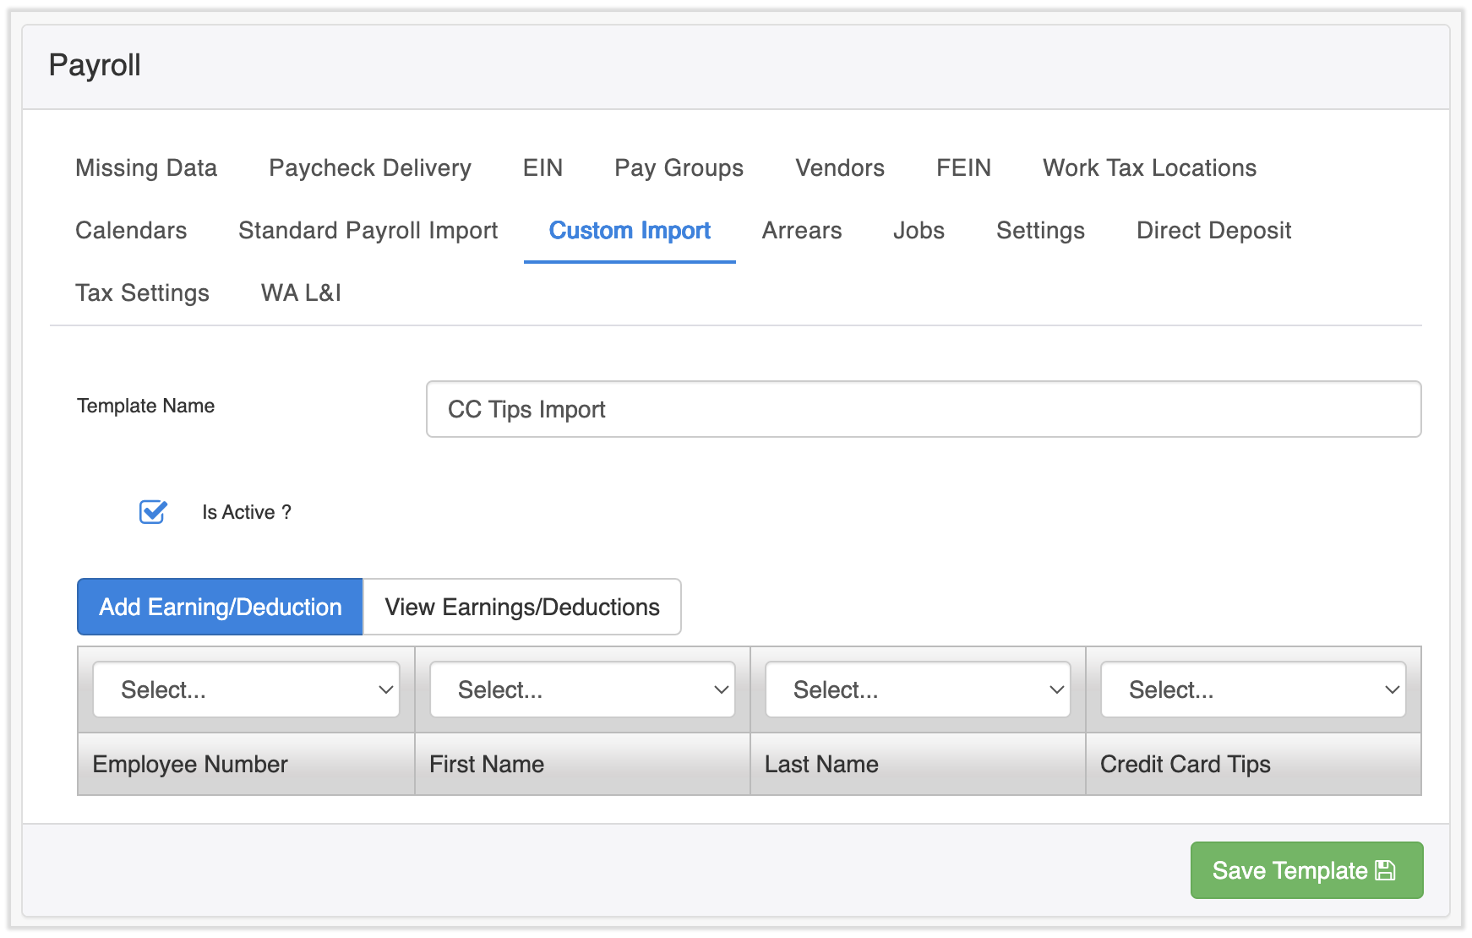Go to the Tax Settings tab
The image size is (1472, 938).
click(142, 292)
